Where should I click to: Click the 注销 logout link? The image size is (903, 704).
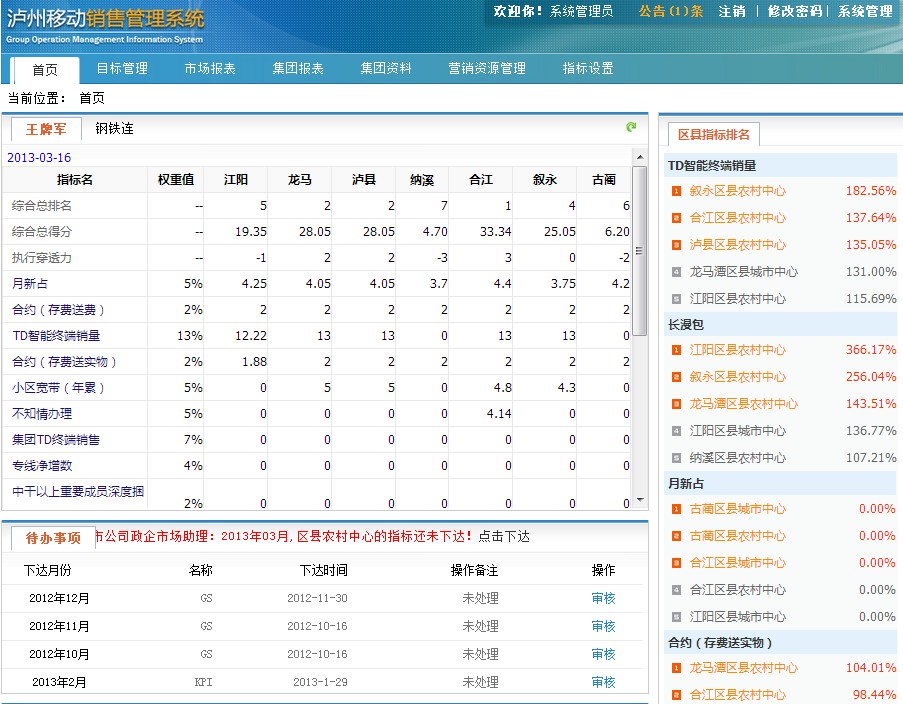coord(732,11)
